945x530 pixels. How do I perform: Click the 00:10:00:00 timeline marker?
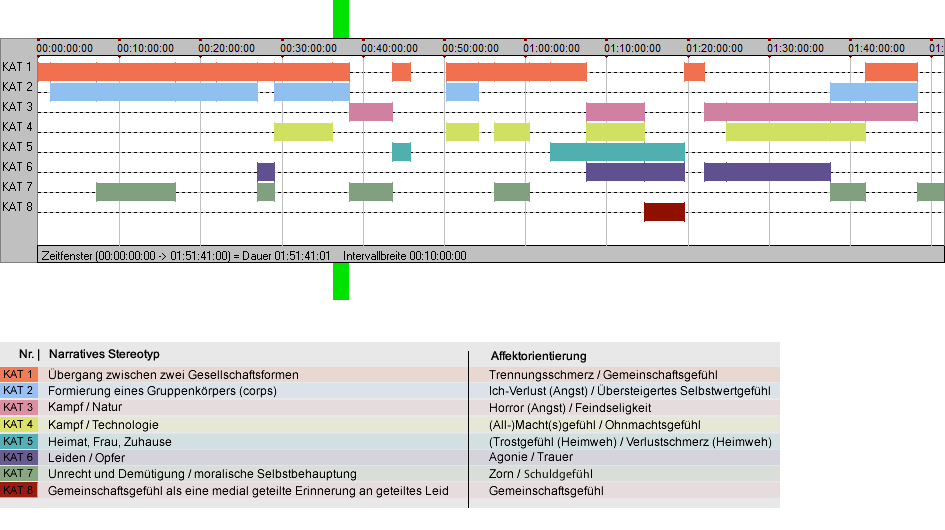[x=145, y=48]
